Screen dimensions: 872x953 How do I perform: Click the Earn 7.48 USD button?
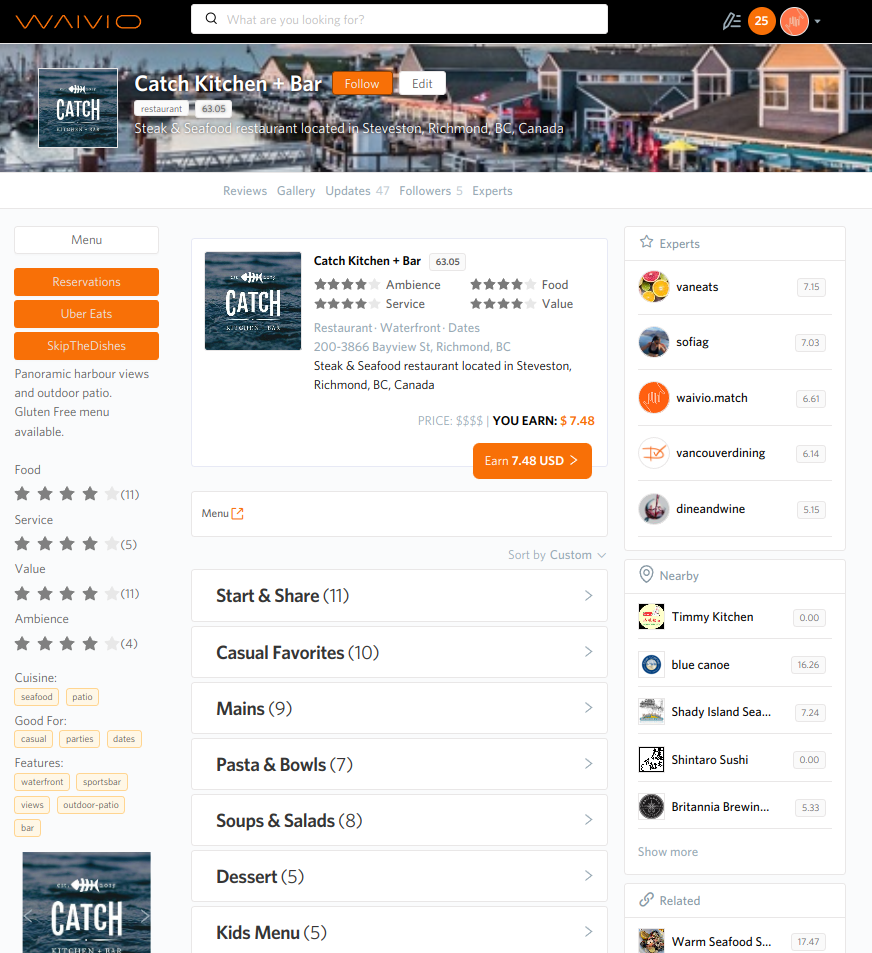click(532, 461)
